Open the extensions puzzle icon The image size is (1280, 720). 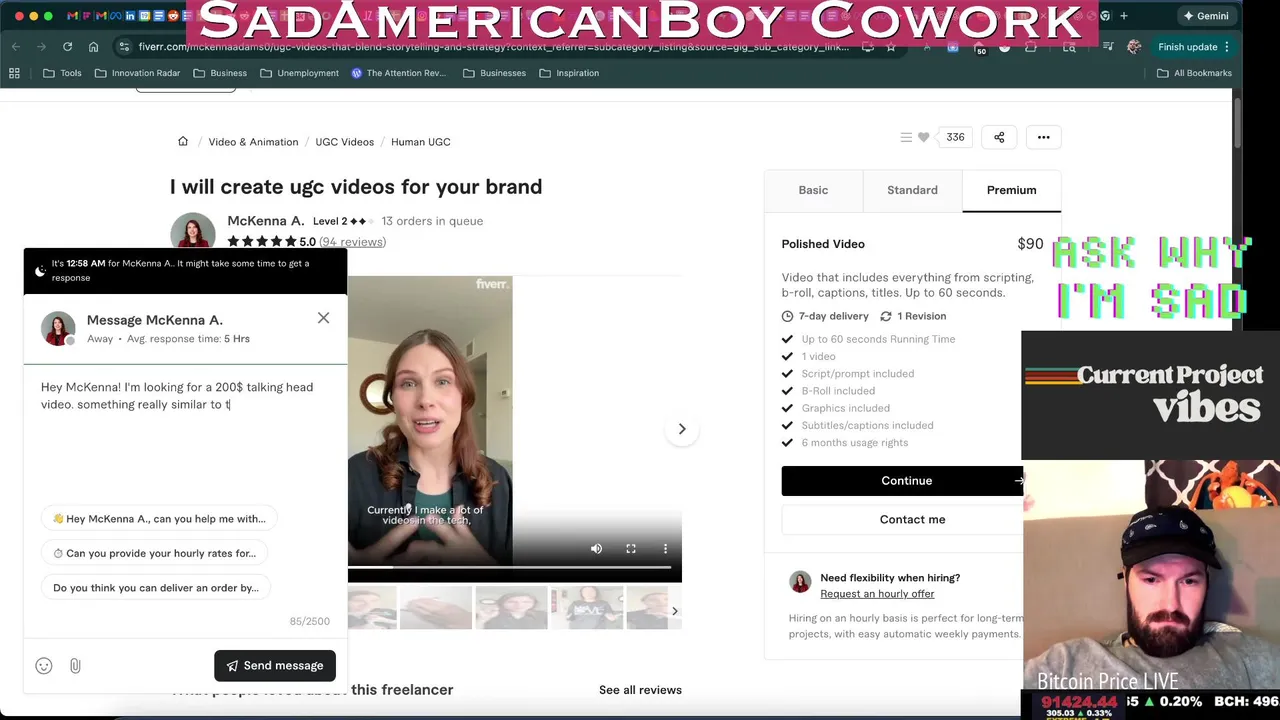pos(1030,47)
